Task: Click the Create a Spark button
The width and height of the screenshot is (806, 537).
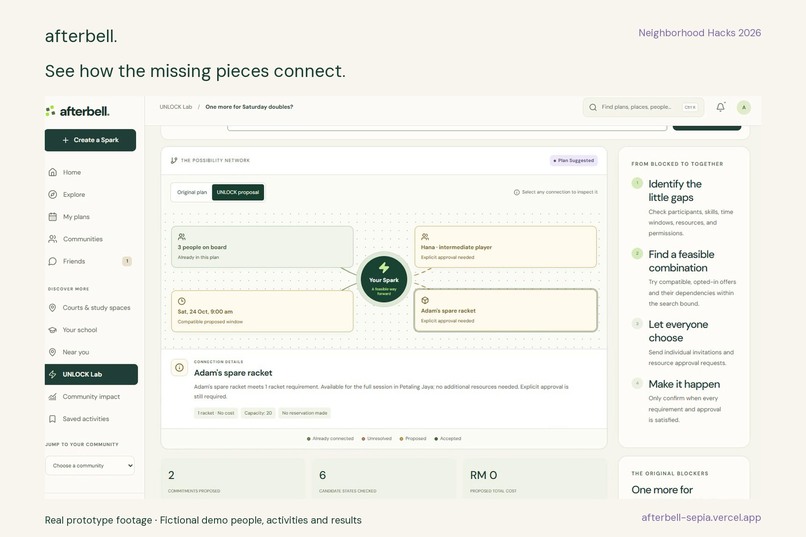Action: click(90, 140)
